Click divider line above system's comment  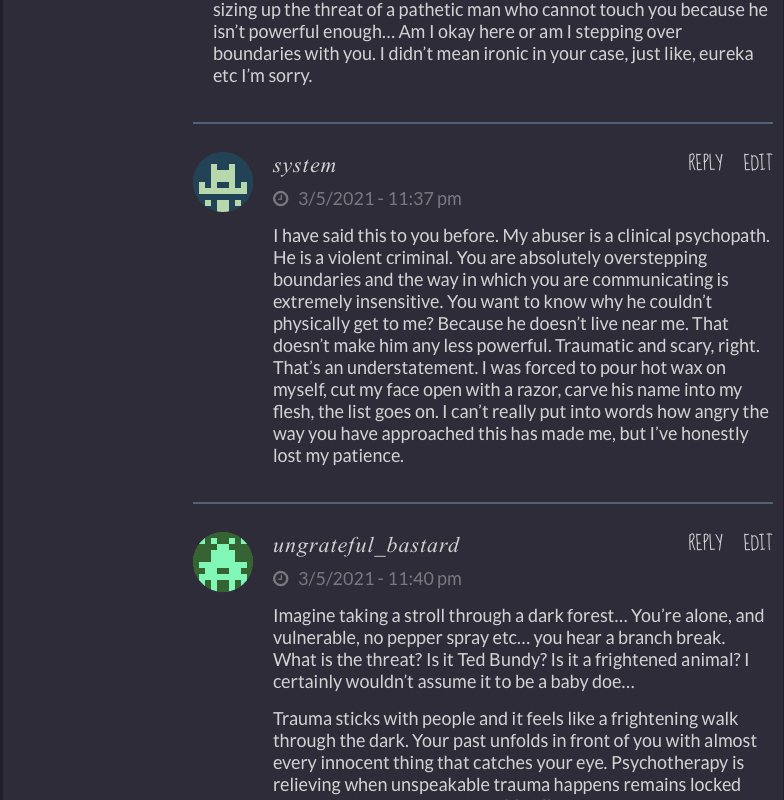482,123
